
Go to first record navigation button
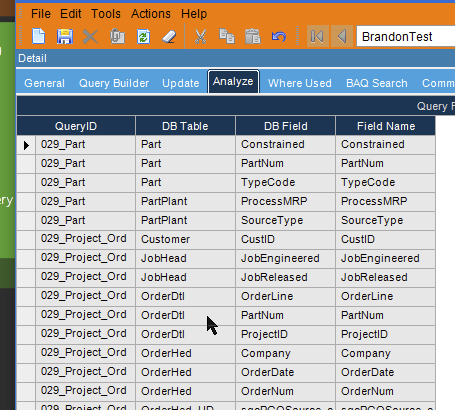coord(317,36)
